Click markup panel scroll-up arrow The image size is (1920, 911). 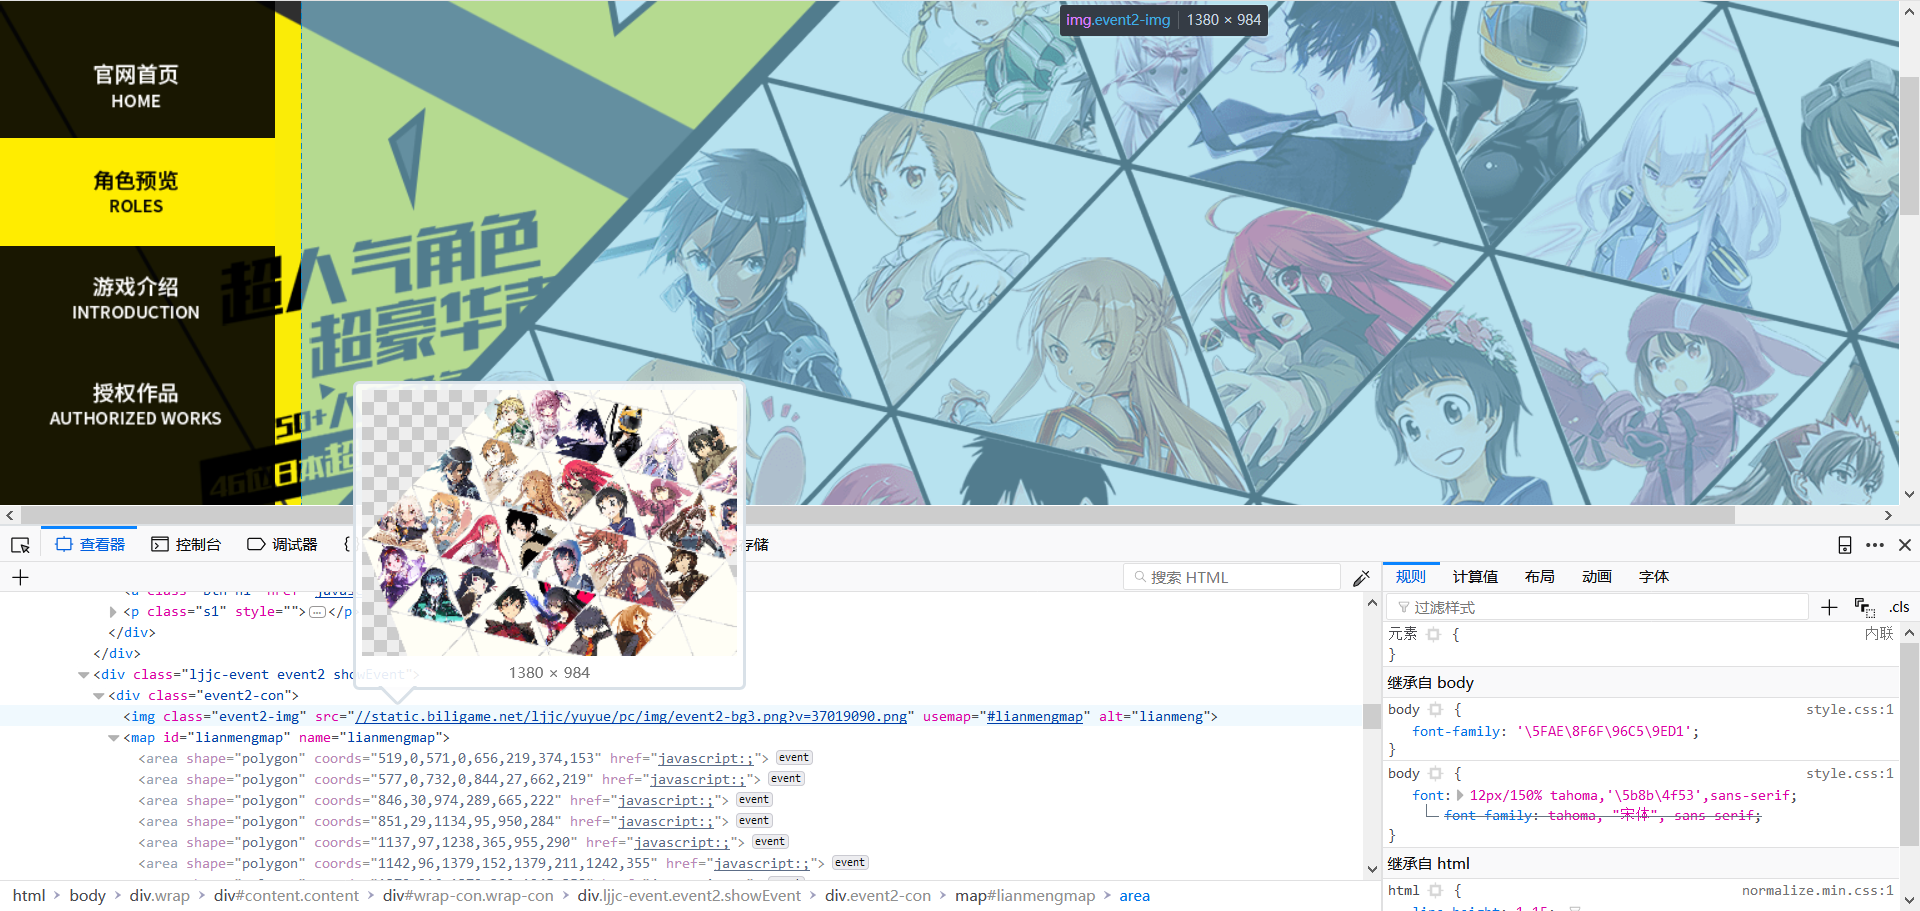point(1372,603)
